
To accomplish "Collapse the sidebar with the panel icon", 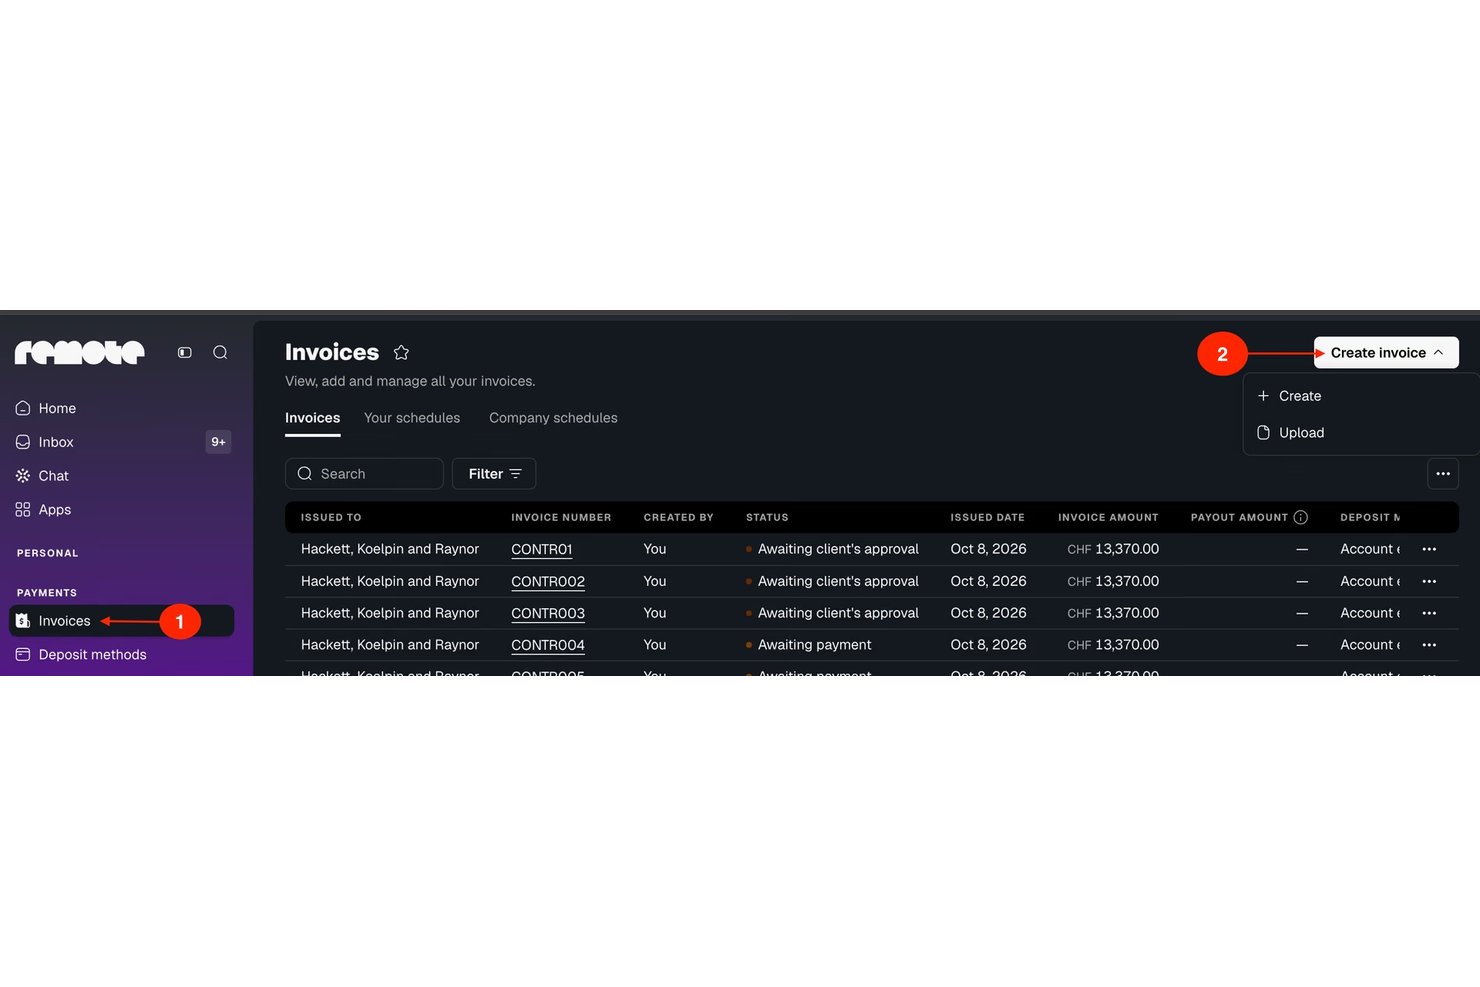I will coord(185,352).
